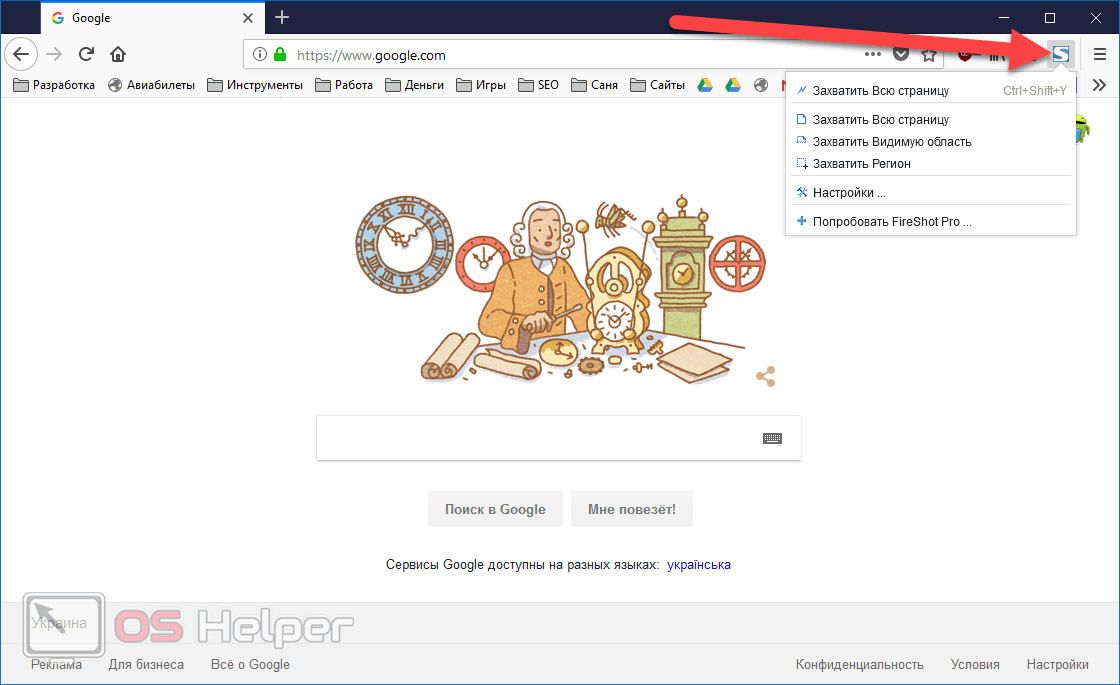Open the footer Настройки link

(1057, 664)
